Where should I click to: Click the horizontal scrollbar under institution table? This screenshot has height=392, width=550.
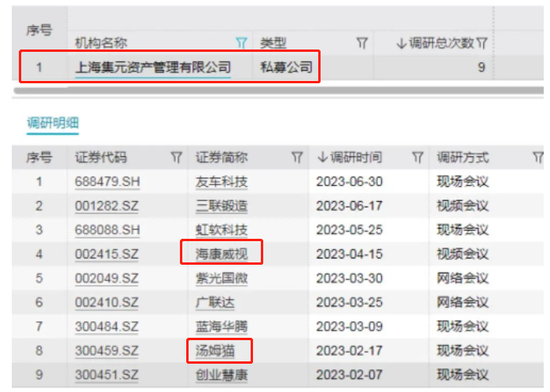279,90
